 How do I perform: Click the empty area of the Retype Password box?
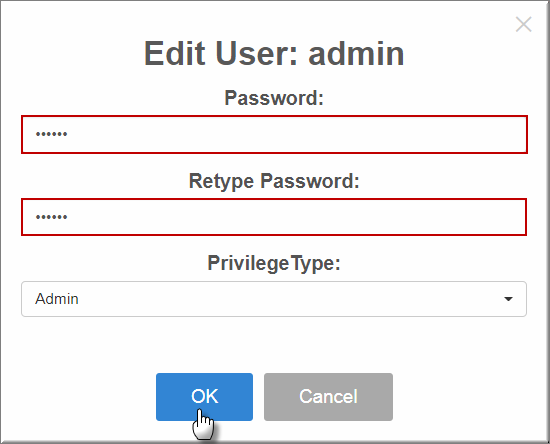click(x=298, y=217)
